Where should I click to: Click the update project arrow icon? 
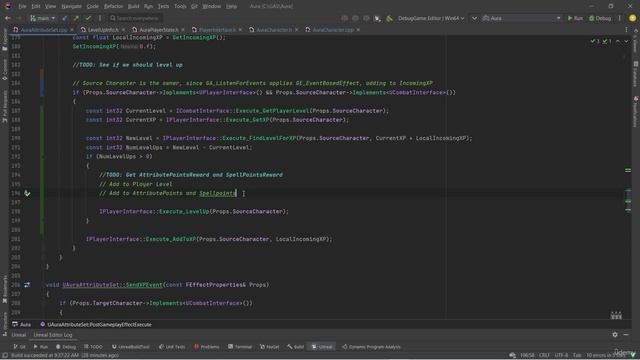click(64, 18)
